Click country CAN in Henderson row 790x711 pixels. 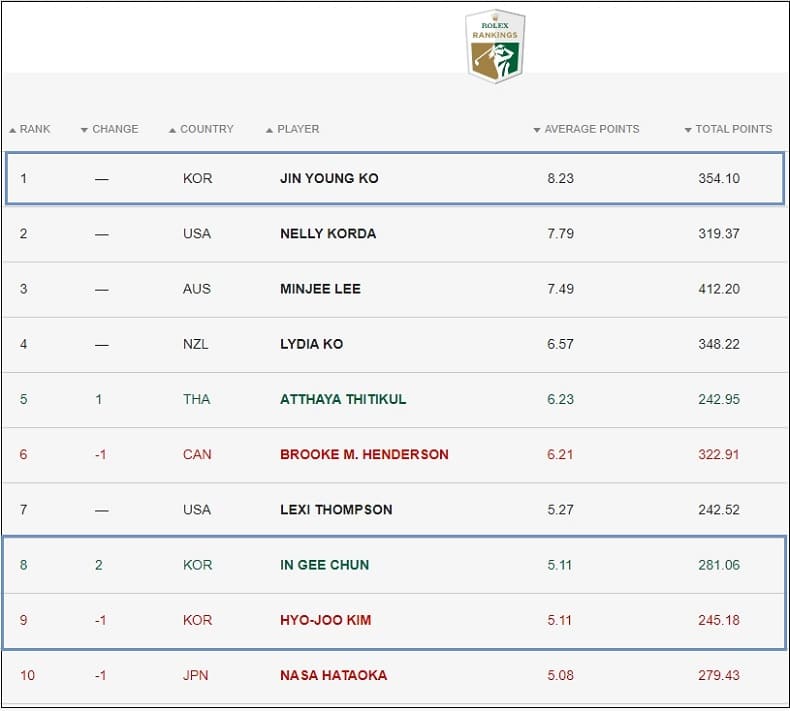point(197,455)
